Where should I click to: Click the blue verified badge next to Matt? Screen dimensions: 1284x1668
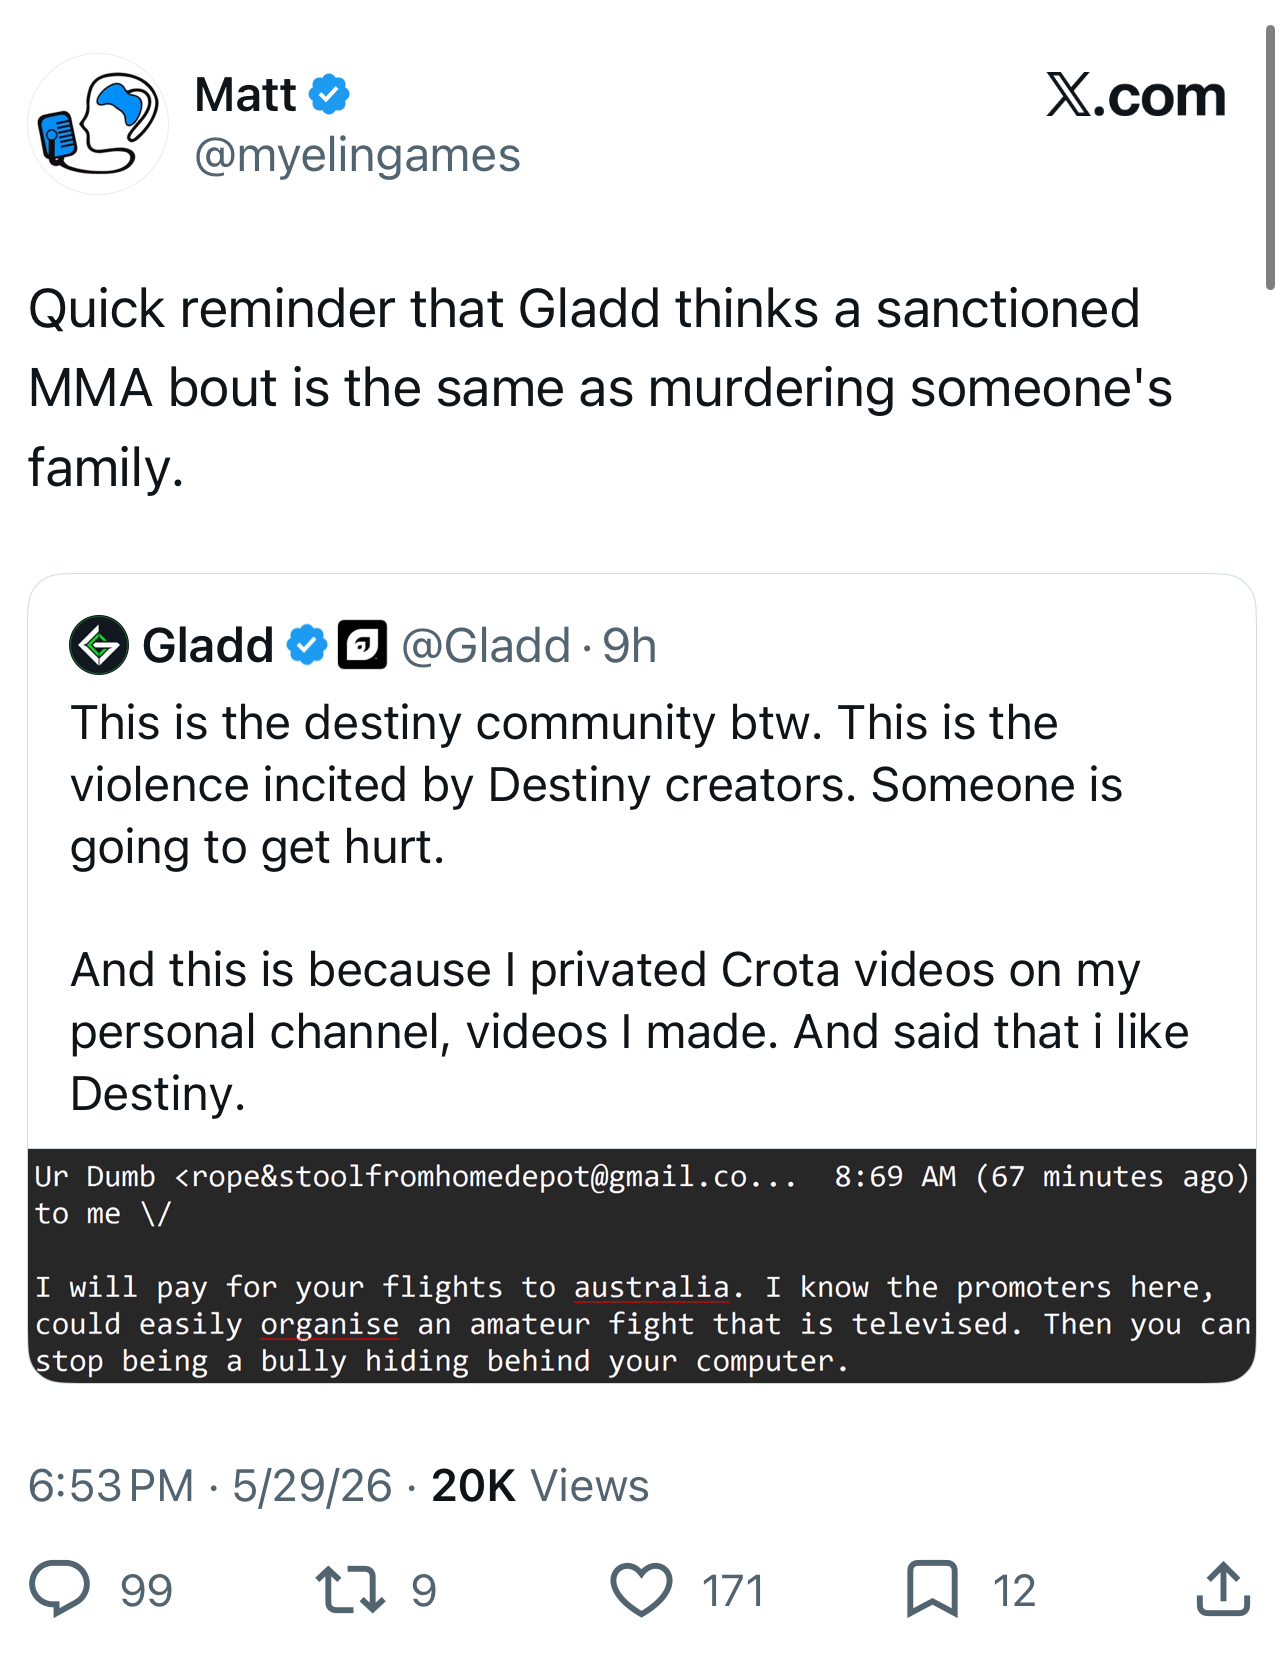click(329, 95)
